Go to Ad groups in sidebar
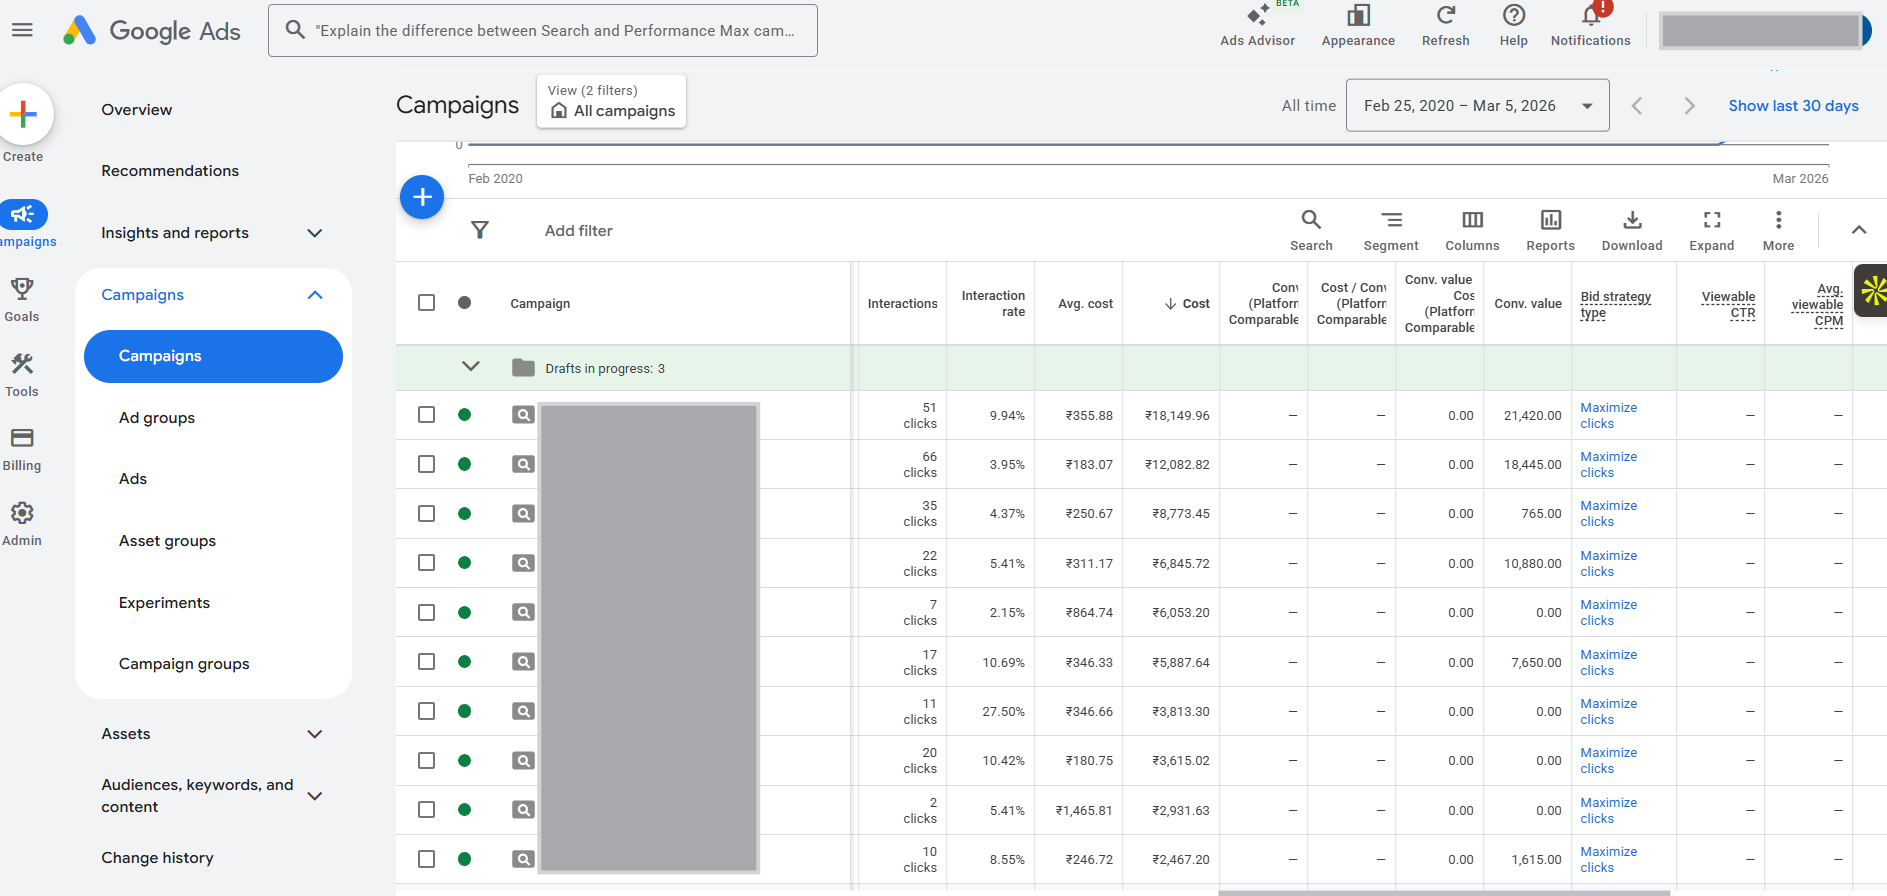The height and width of the screenshot is (896, 1887). click(x=157, y=418)
